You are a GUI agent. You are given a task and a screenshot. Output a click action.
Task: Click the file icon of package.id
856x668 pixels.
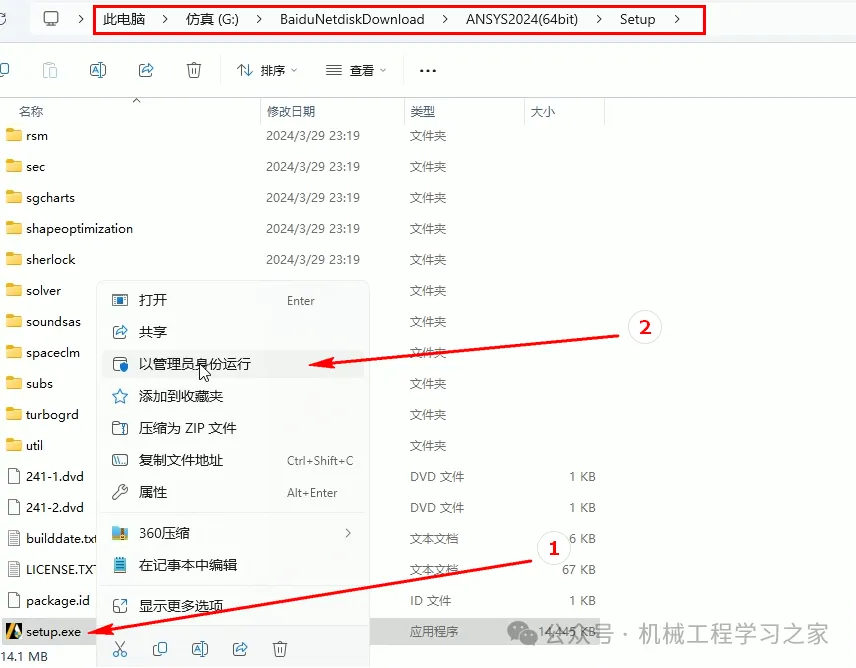pos(14,600)
